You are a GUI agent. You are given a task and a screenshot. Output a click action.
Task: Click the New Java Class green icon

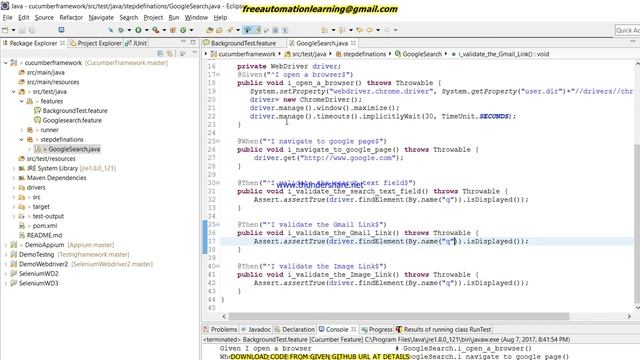pyautogui.click(x=183, y=30)
